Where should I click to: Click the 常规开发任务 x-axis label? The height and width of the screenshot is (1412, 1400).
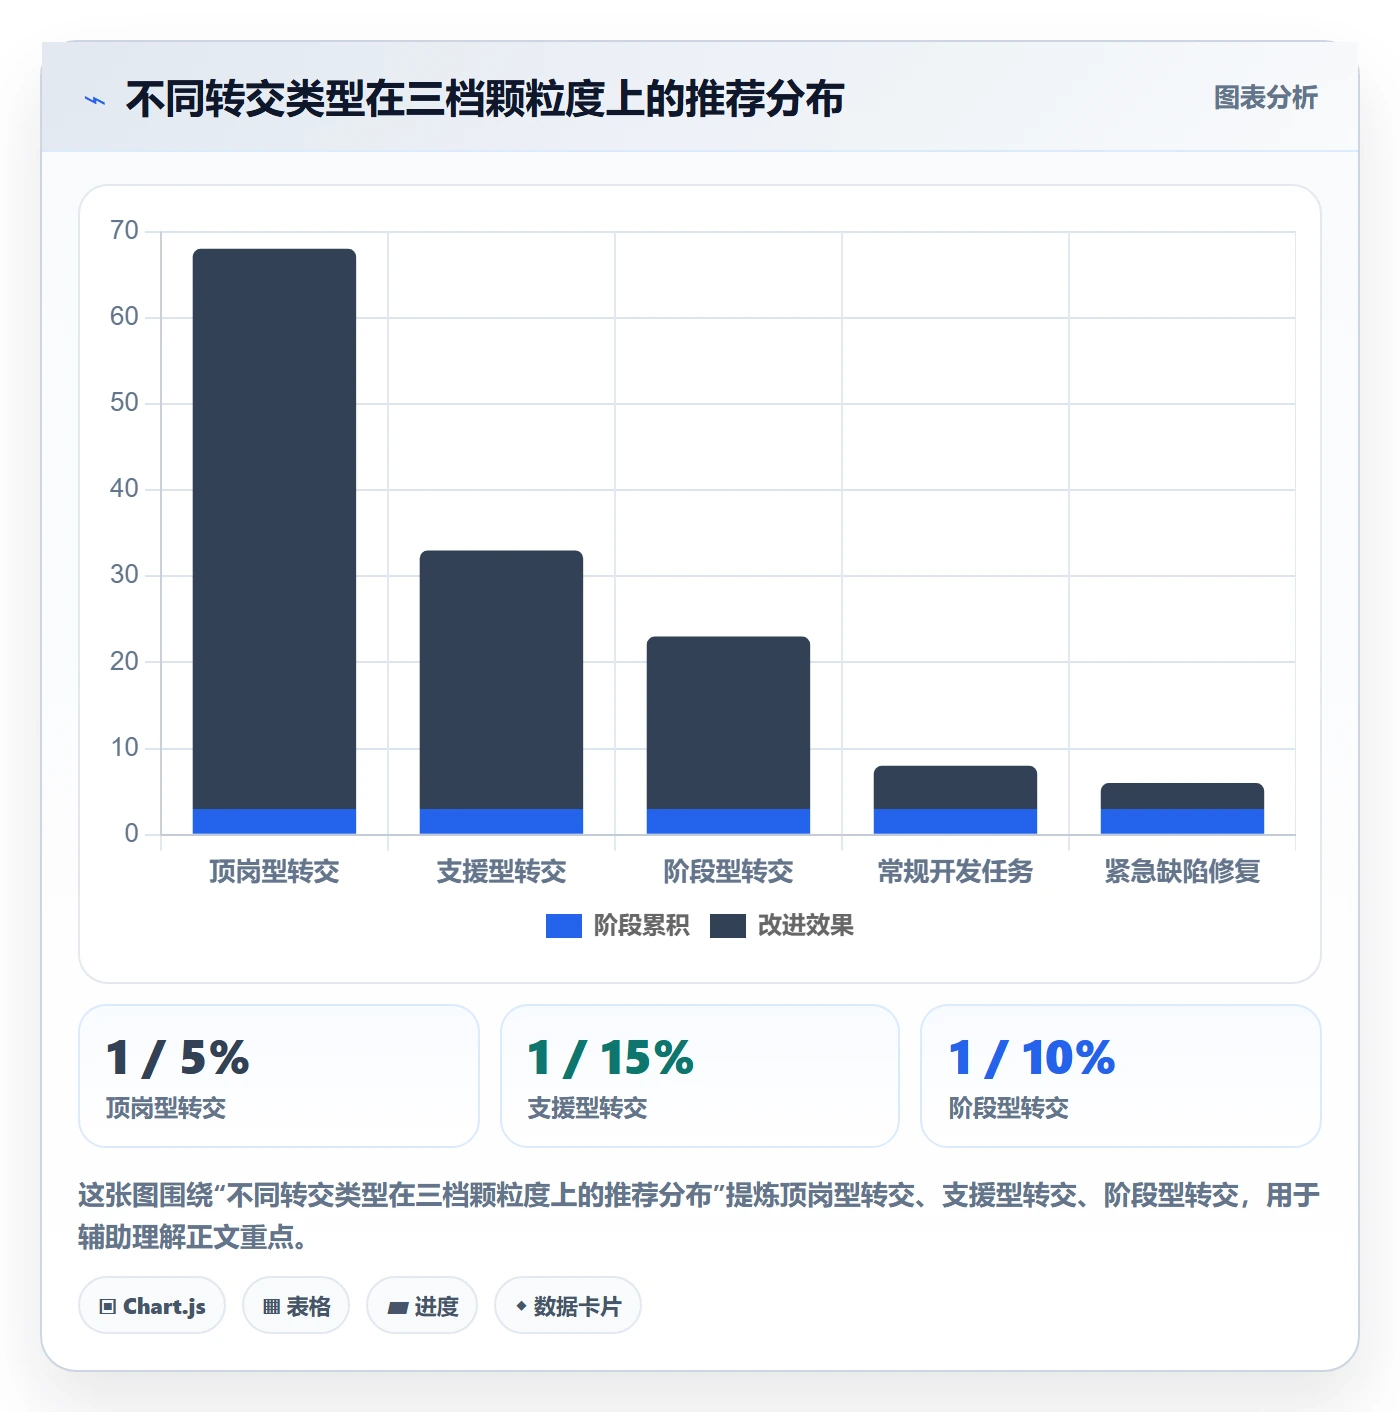coord(955,872)
